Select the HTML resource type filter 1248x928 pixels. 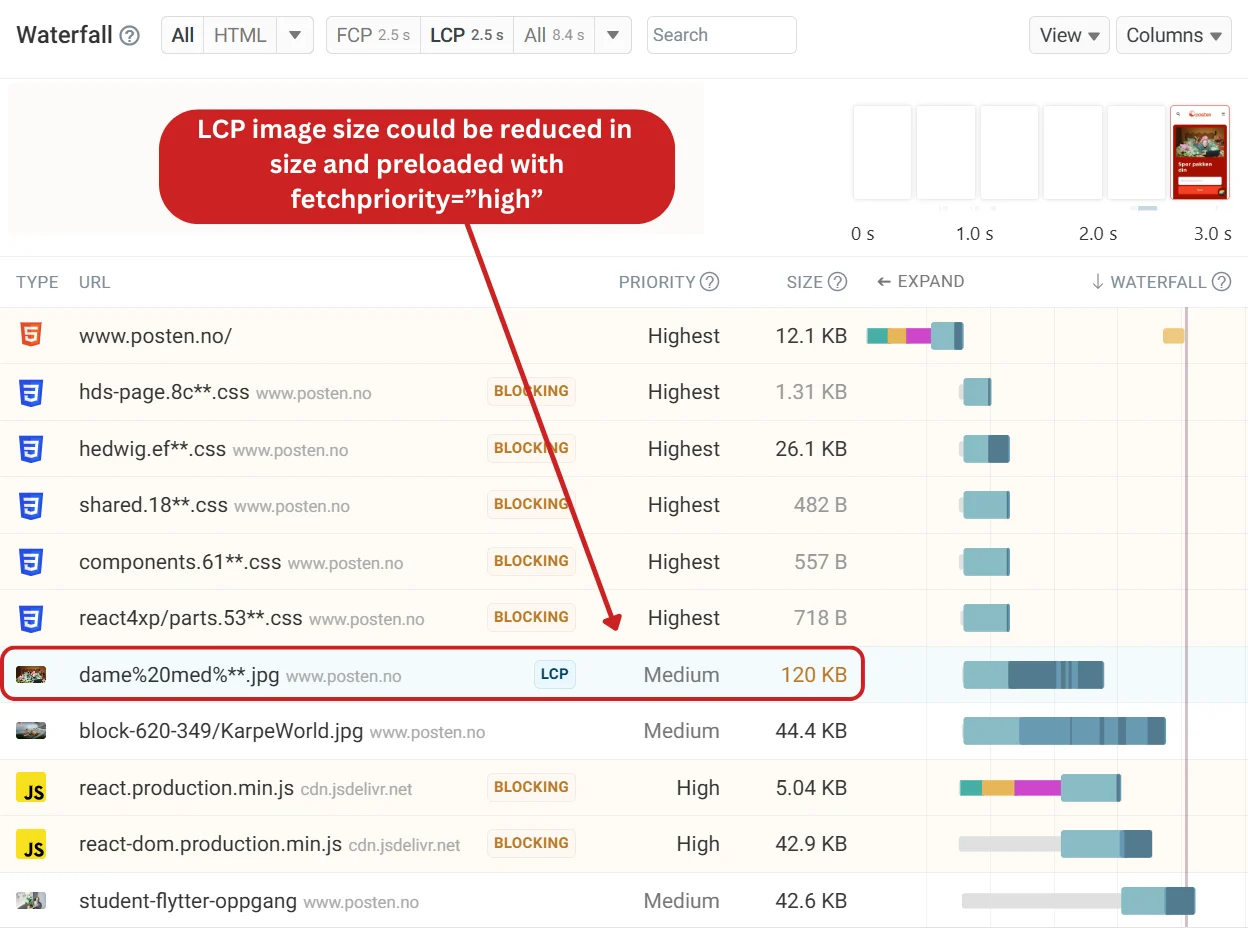(240, 35)
